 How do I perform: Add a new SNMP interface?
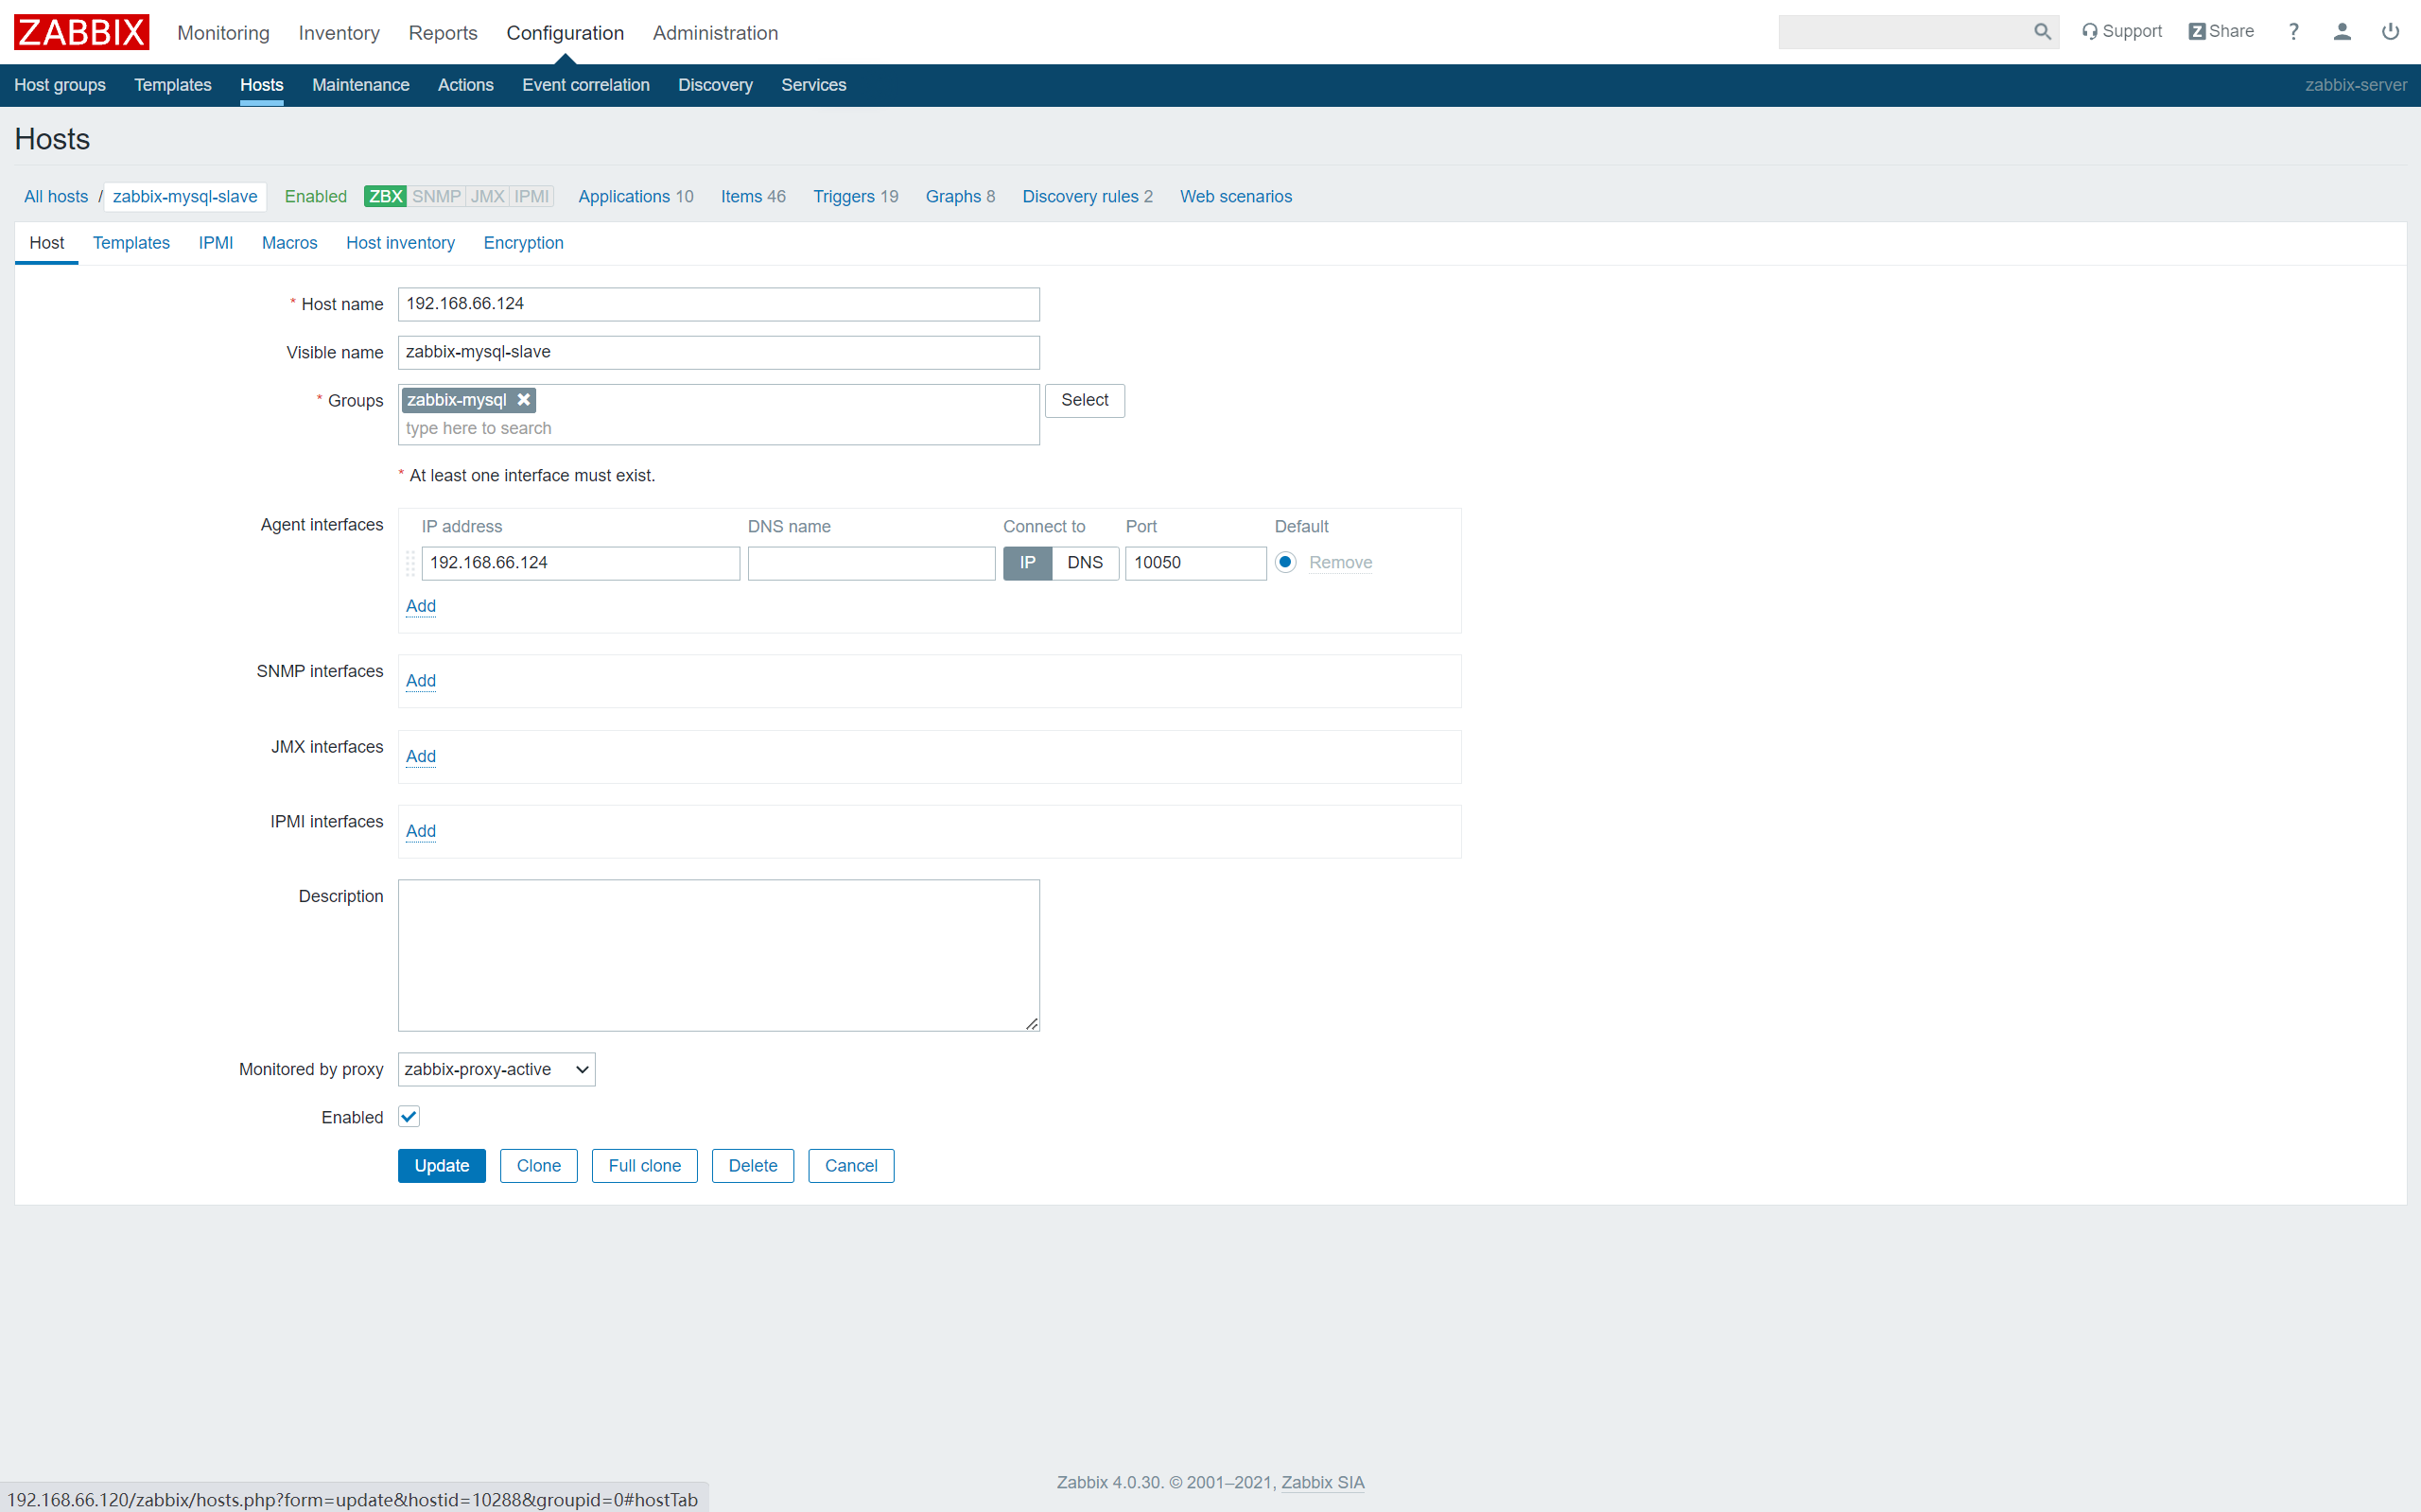420,680
